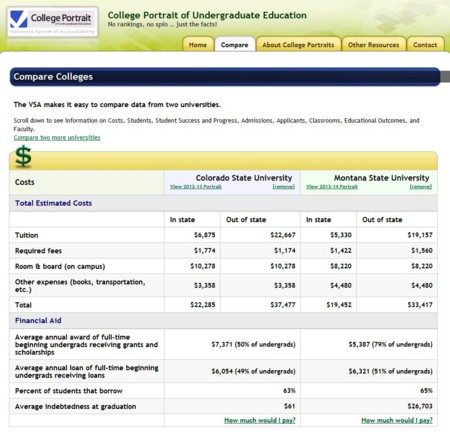450x432 pixels.
Task: Follow the Compare two more universities link
Action: pyautogui.click(x=57, y=138)
